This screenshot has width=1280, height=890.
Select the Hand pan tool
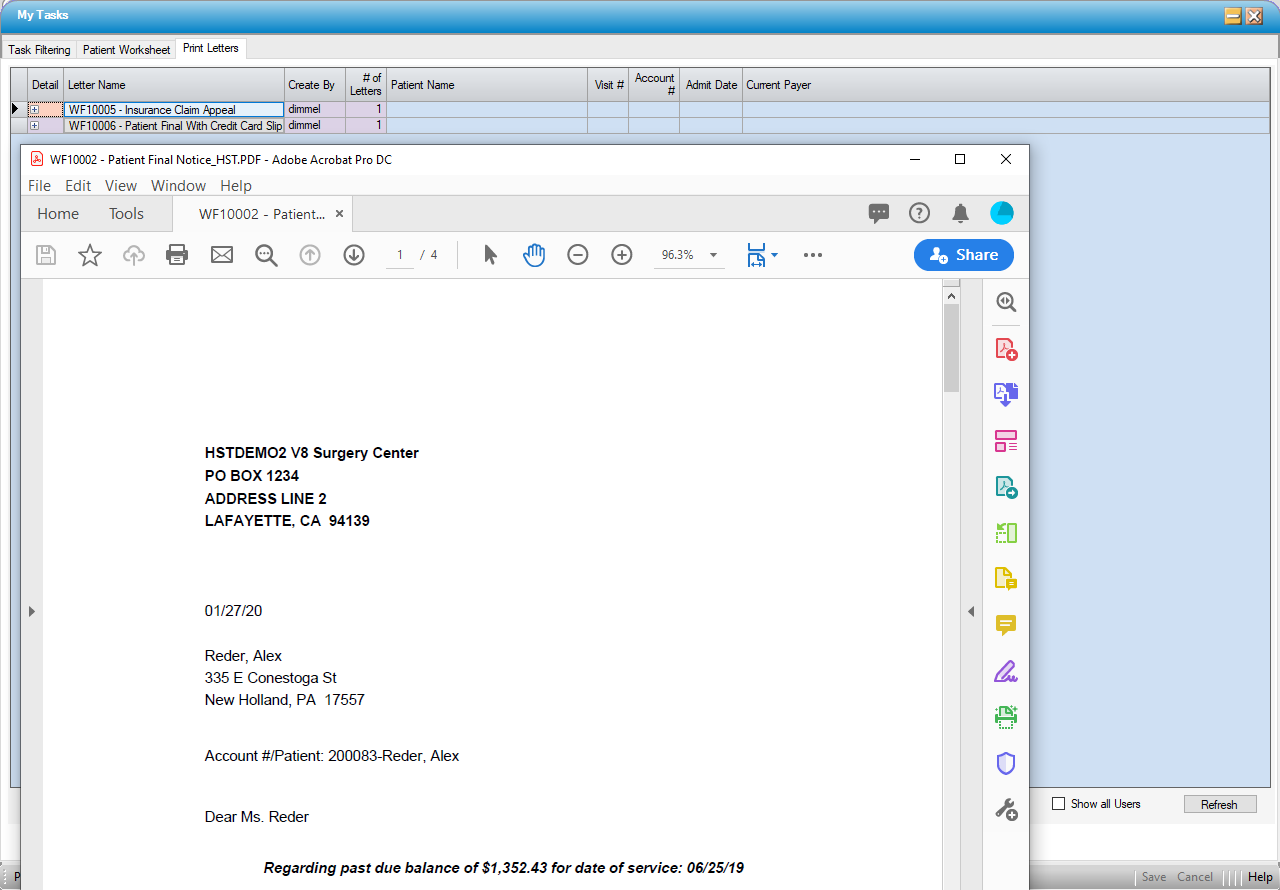[534, 255]
